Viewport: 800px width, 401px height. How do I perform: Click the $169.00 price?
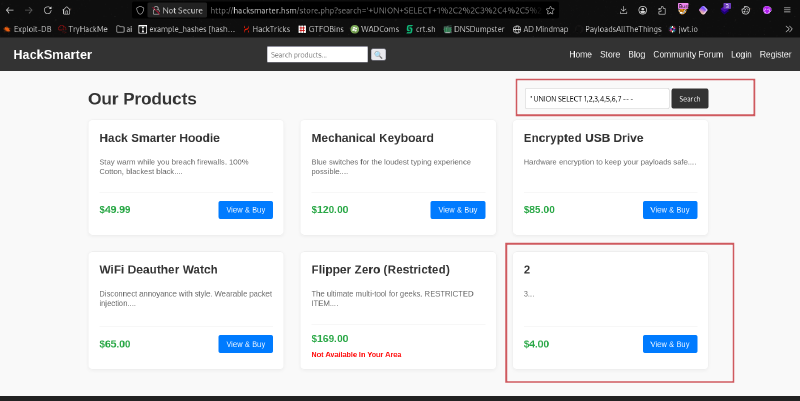[330, 339]
